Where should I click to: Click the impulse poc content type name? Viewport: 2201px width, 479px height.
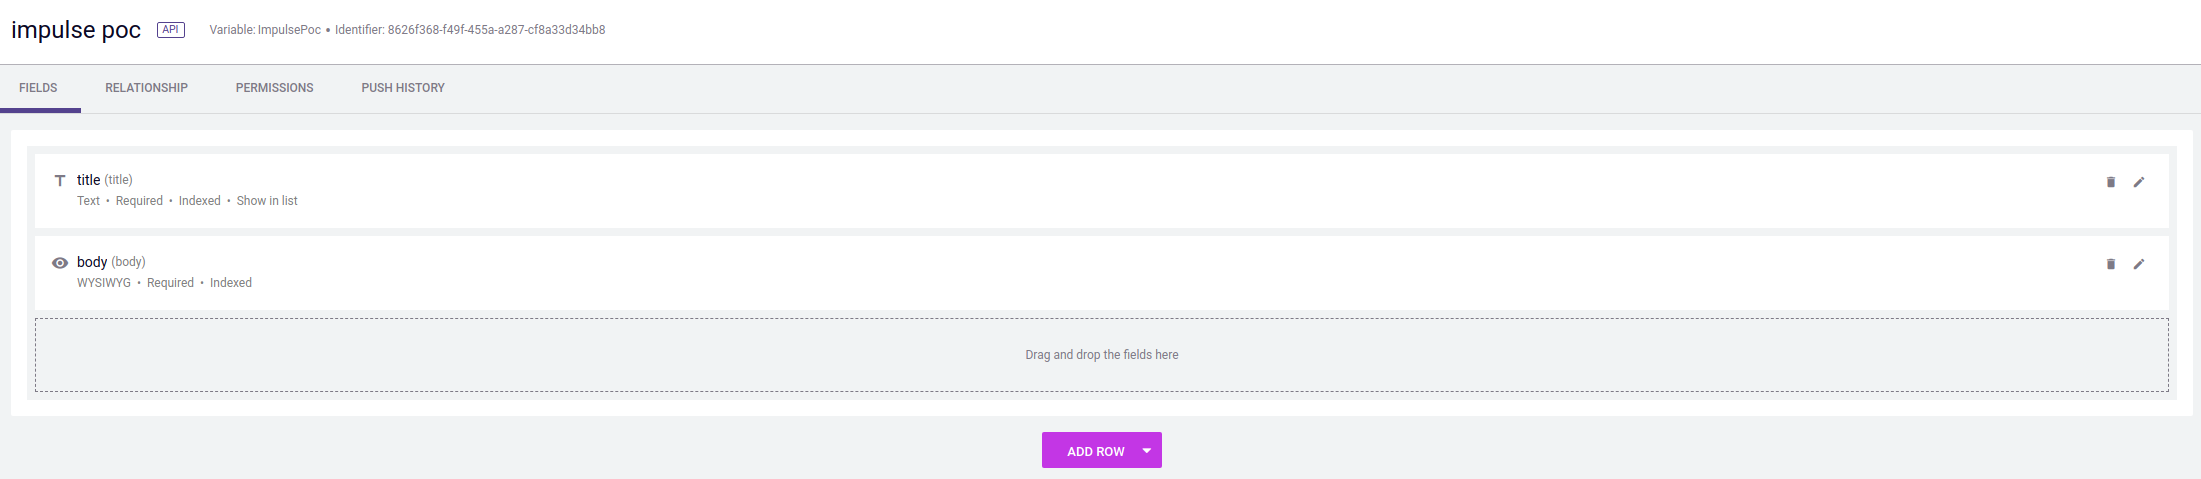[x=76, y=30]
